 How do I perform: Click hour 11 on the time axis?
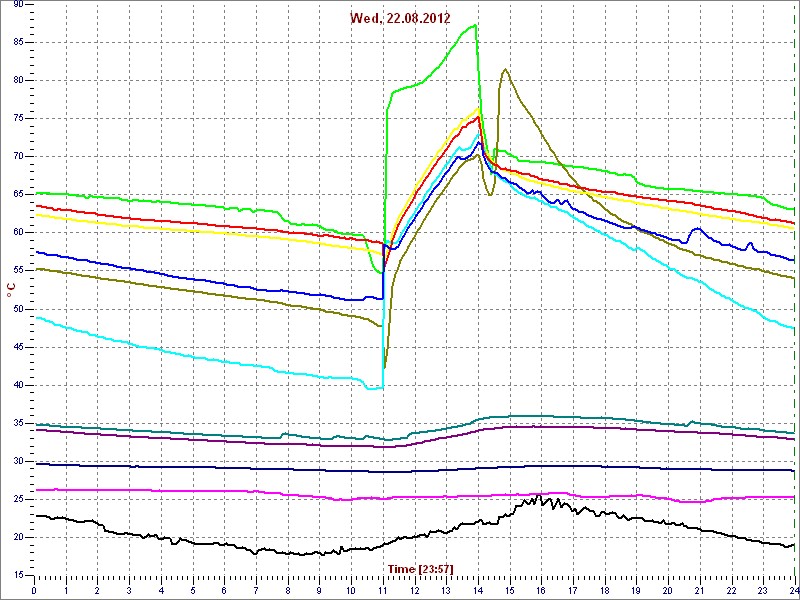click(383, 590)
